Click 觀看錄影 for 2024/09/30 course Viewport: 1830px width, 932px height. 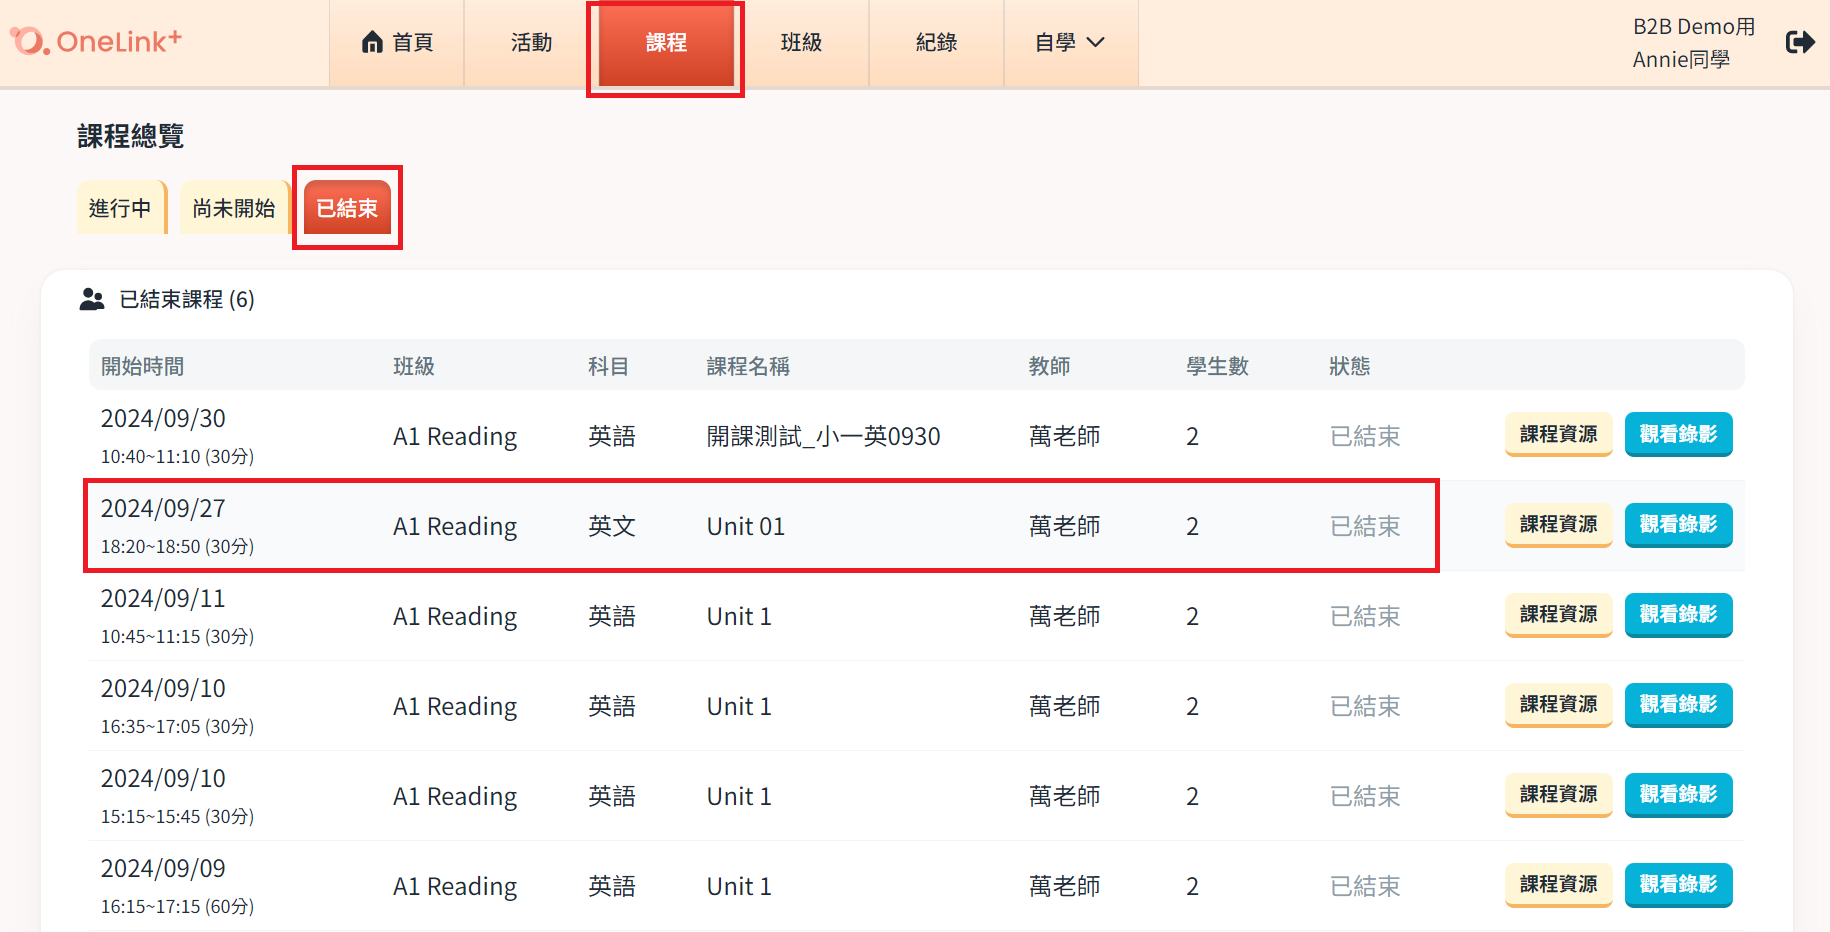coord(1679,434)
